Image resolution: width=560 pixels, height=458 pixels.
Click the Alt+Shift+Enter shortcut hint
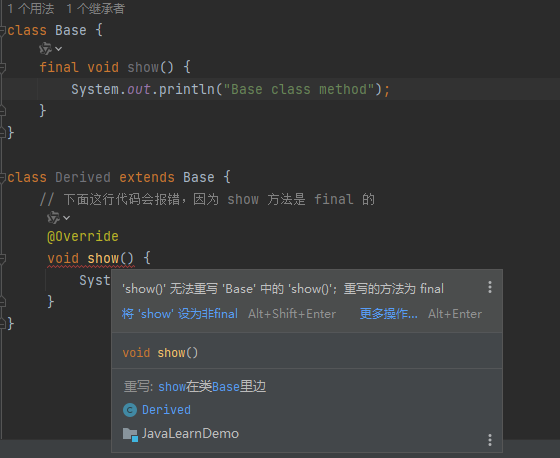tap(292, 314)
